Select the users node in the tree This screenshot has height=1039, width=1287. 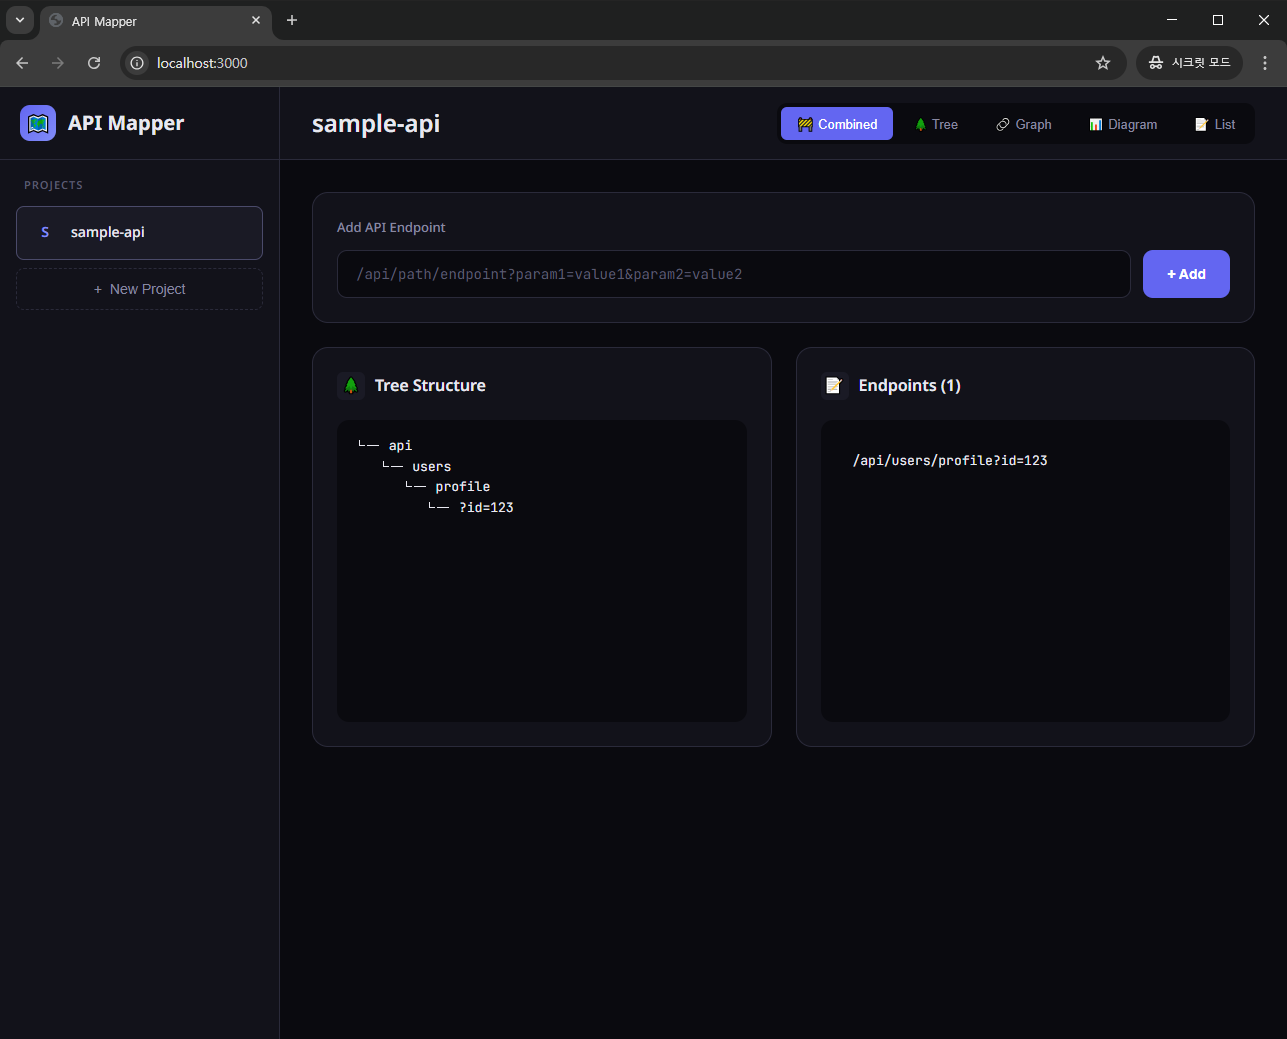(431, 467)
